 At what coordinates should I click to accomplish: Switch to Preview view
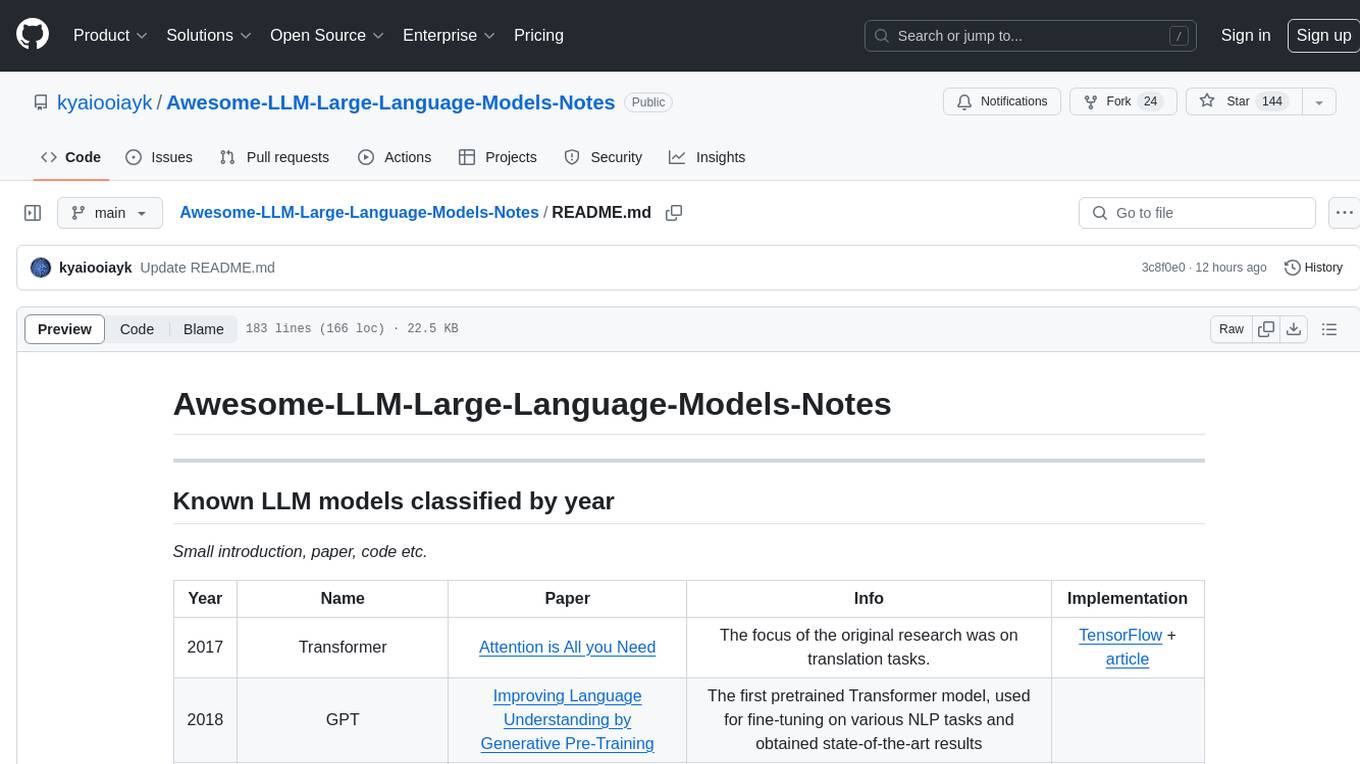65,329
